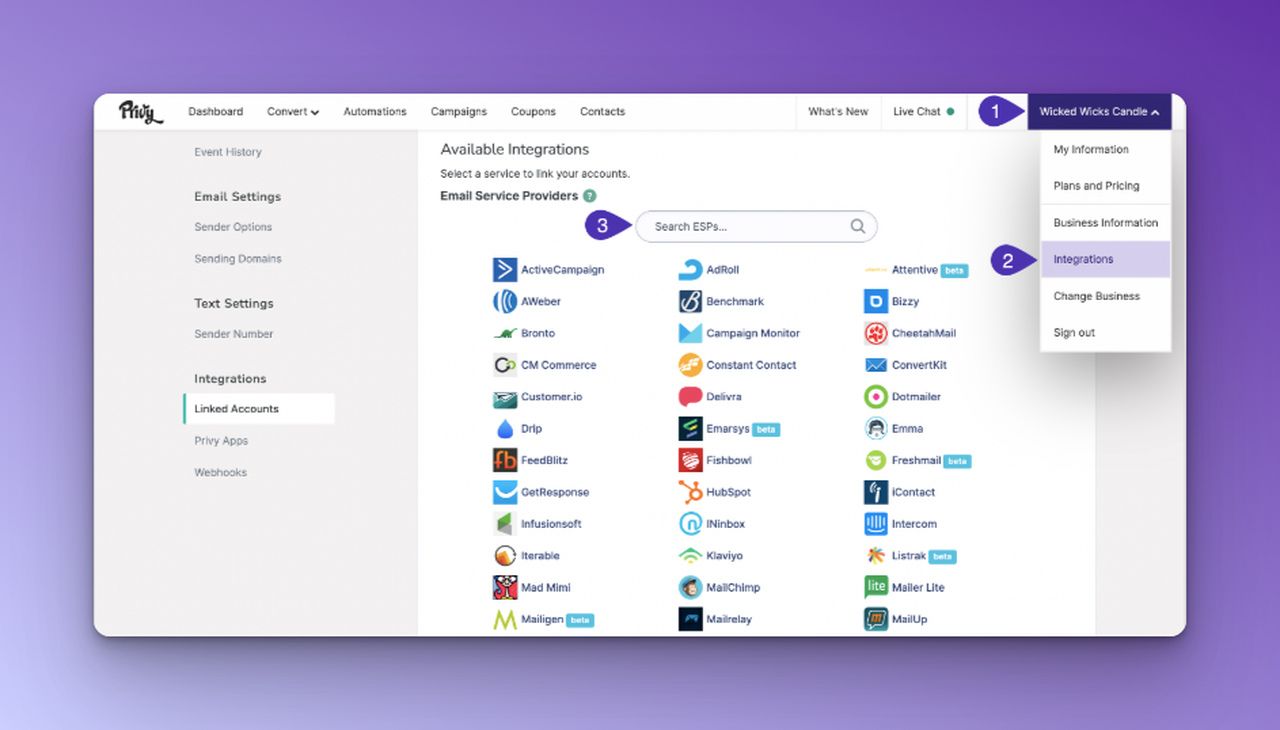Open the Customer.io icon
The height and width of the screenshot is (730, 1280).
[x=505, y=397]
